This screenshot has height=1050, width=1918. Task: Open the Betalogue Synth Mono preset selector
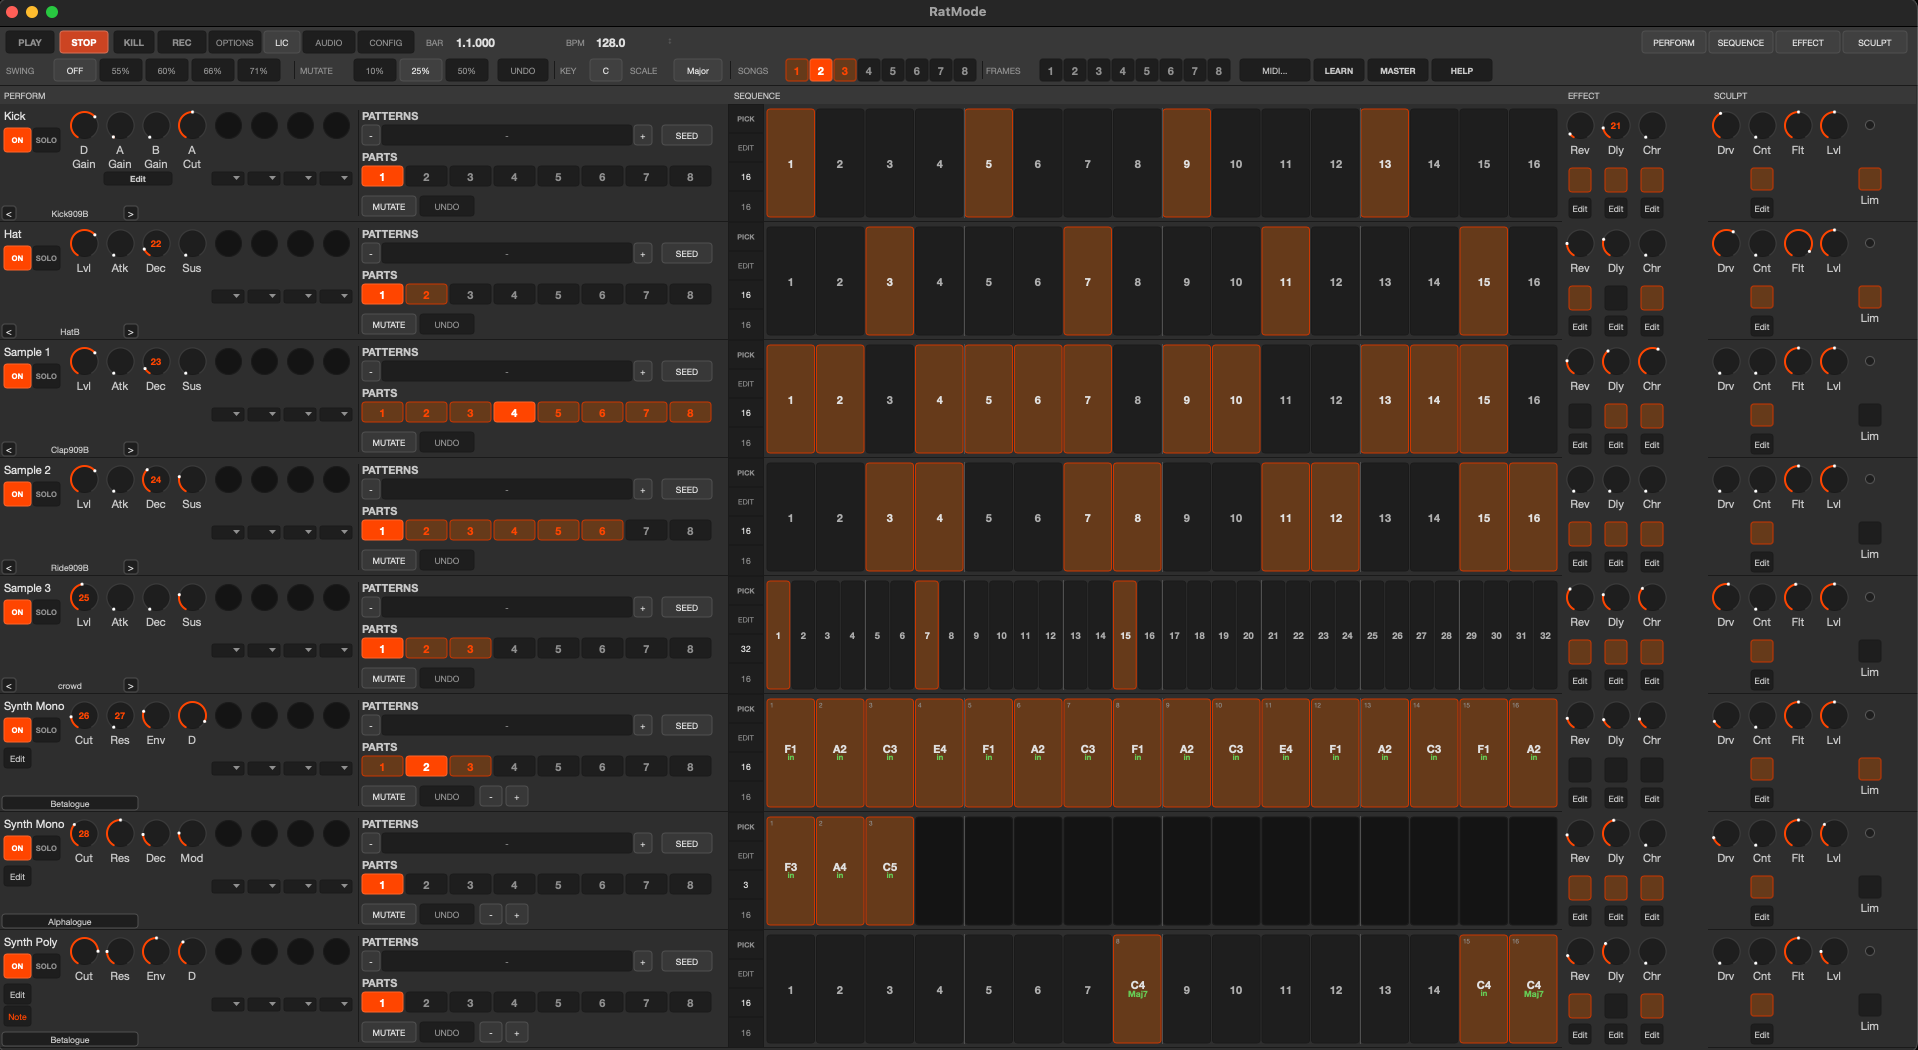click(x=70, y=804)
